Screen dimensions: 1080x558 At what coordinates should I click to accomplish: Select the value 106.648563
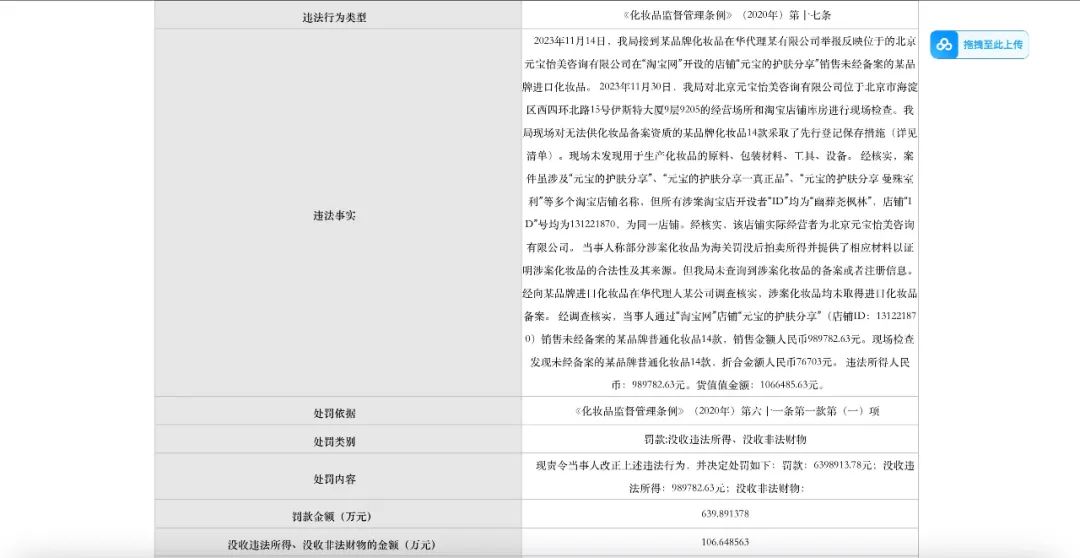click(x=725, y=542)
